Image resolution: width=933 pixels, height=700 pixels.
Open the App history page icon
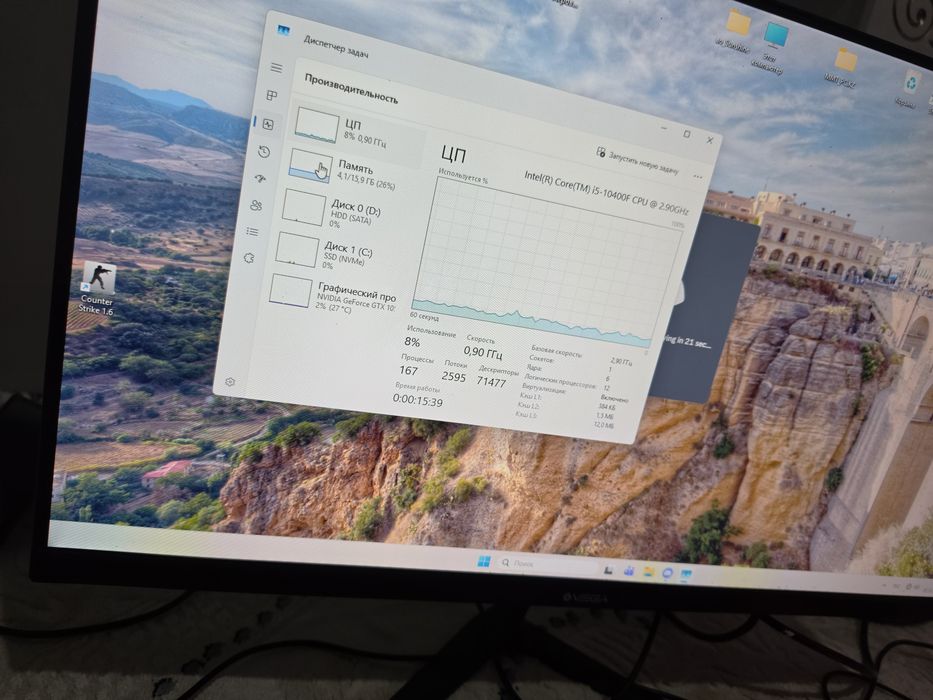(x=264, y=152)
